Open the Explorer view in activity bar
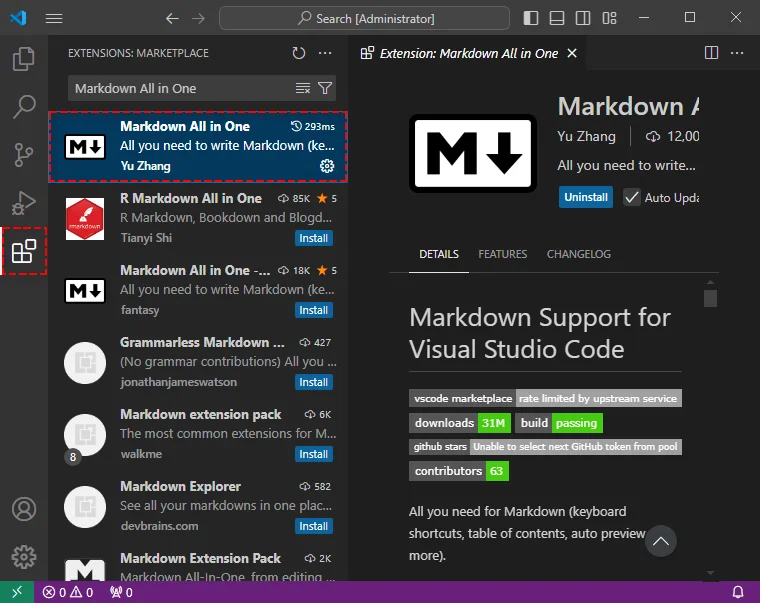 (23, 59)
